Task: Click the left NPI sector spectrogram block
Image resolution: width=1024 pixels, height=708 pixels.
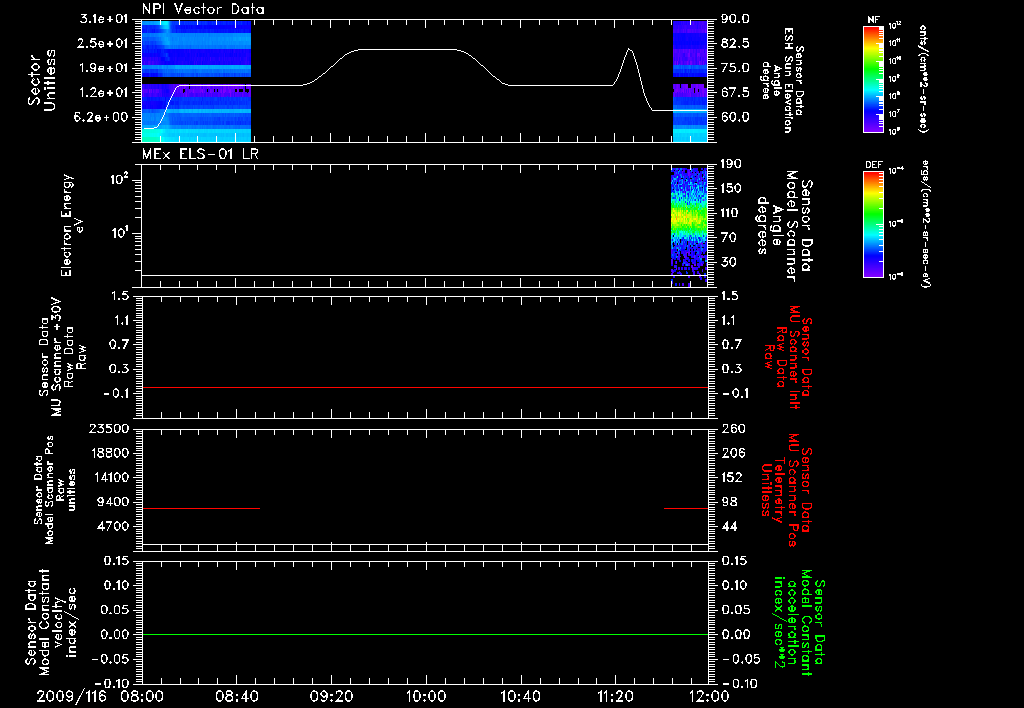Action: pos(196,81)
